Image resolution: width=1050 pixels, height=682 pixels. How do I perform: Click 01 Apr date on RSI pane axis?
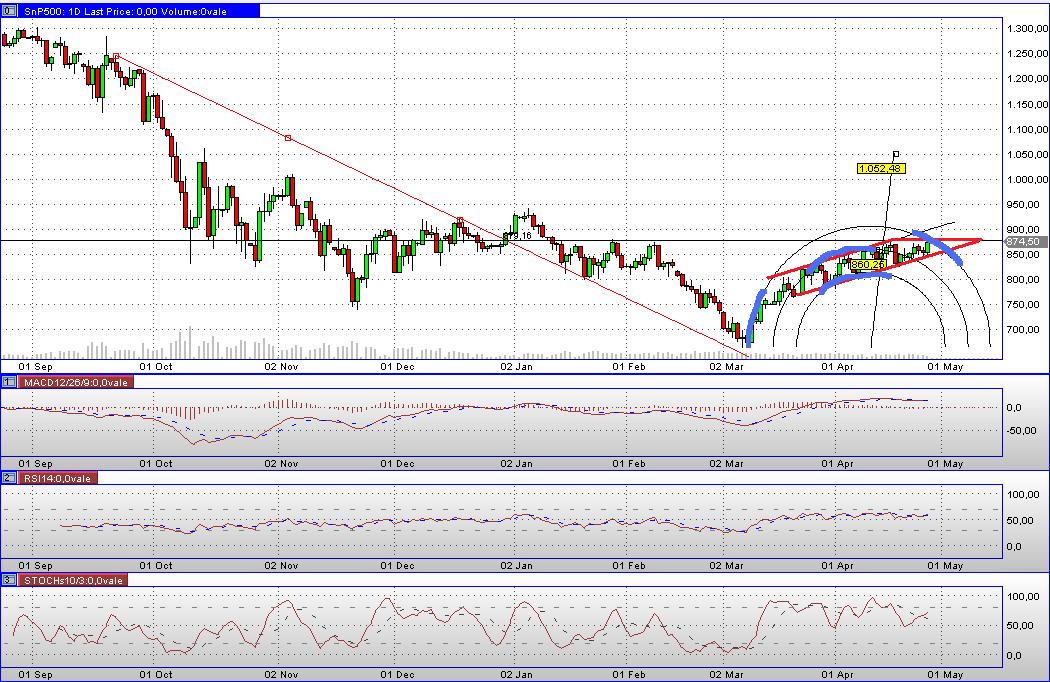pos(838,565)
